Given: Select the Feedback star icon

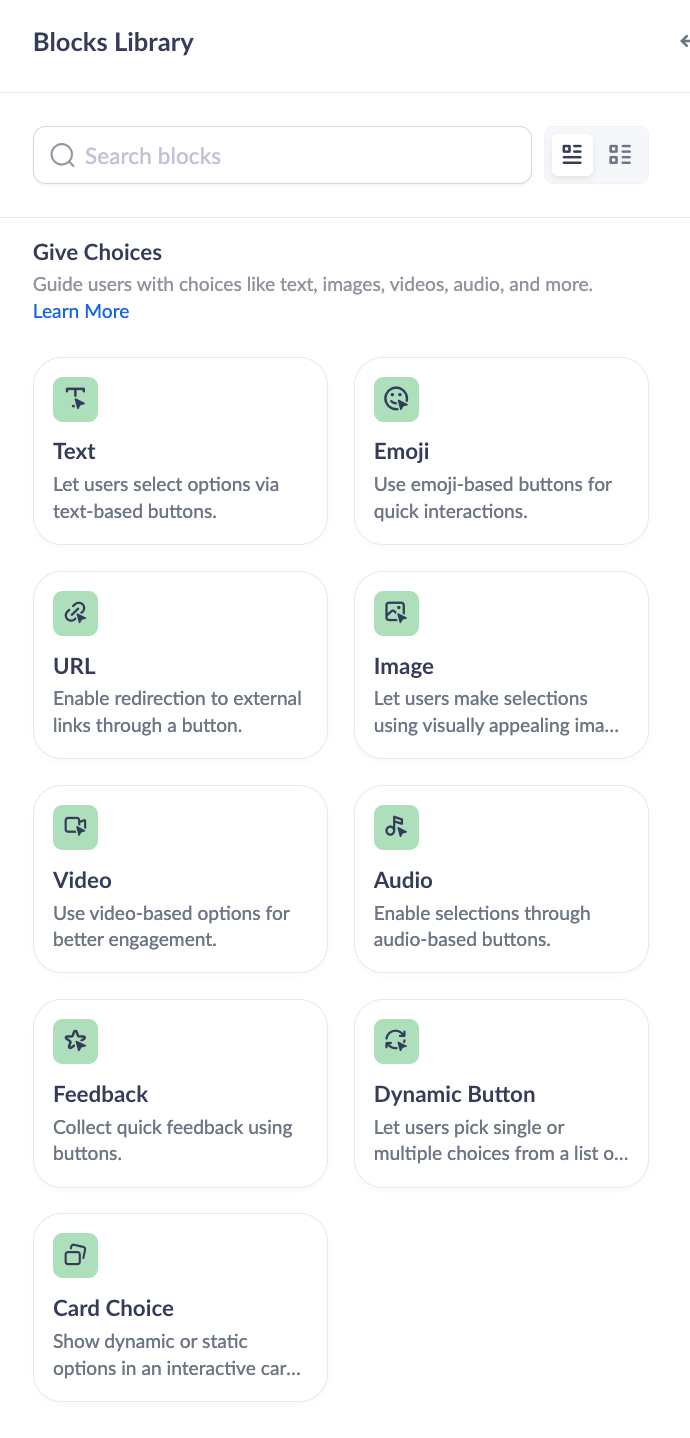Looking at the screenshot, I should click(x=76, y=1042).
